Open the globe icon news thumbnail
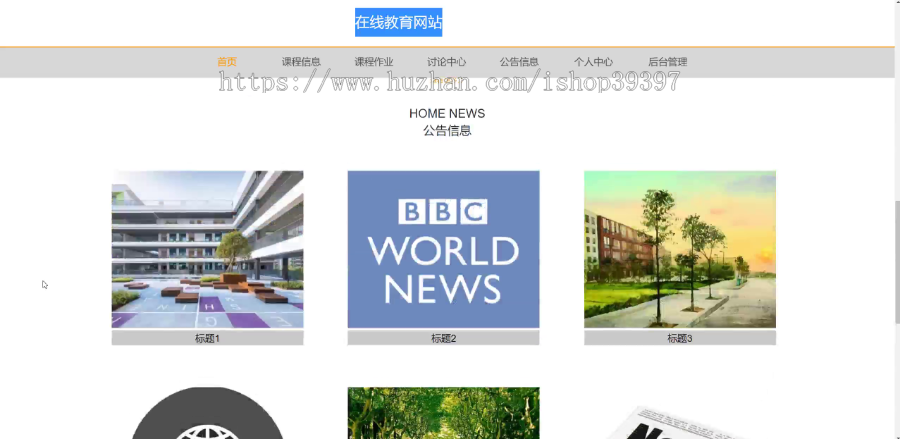 point(207,413)
